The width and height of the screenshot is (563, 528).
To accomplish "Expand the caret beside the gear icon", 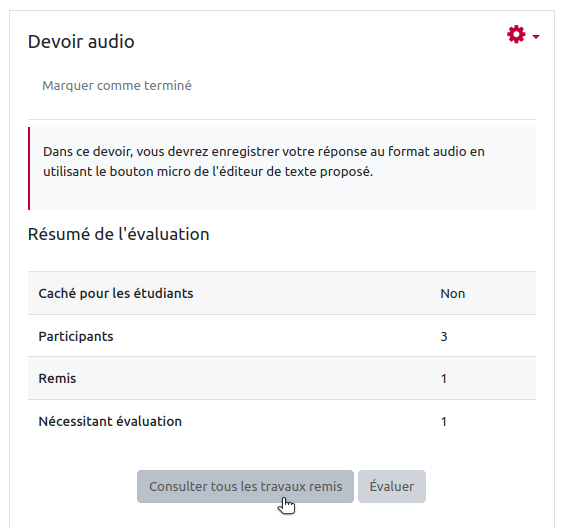I will pyautogui.click(x=536, y=36).
